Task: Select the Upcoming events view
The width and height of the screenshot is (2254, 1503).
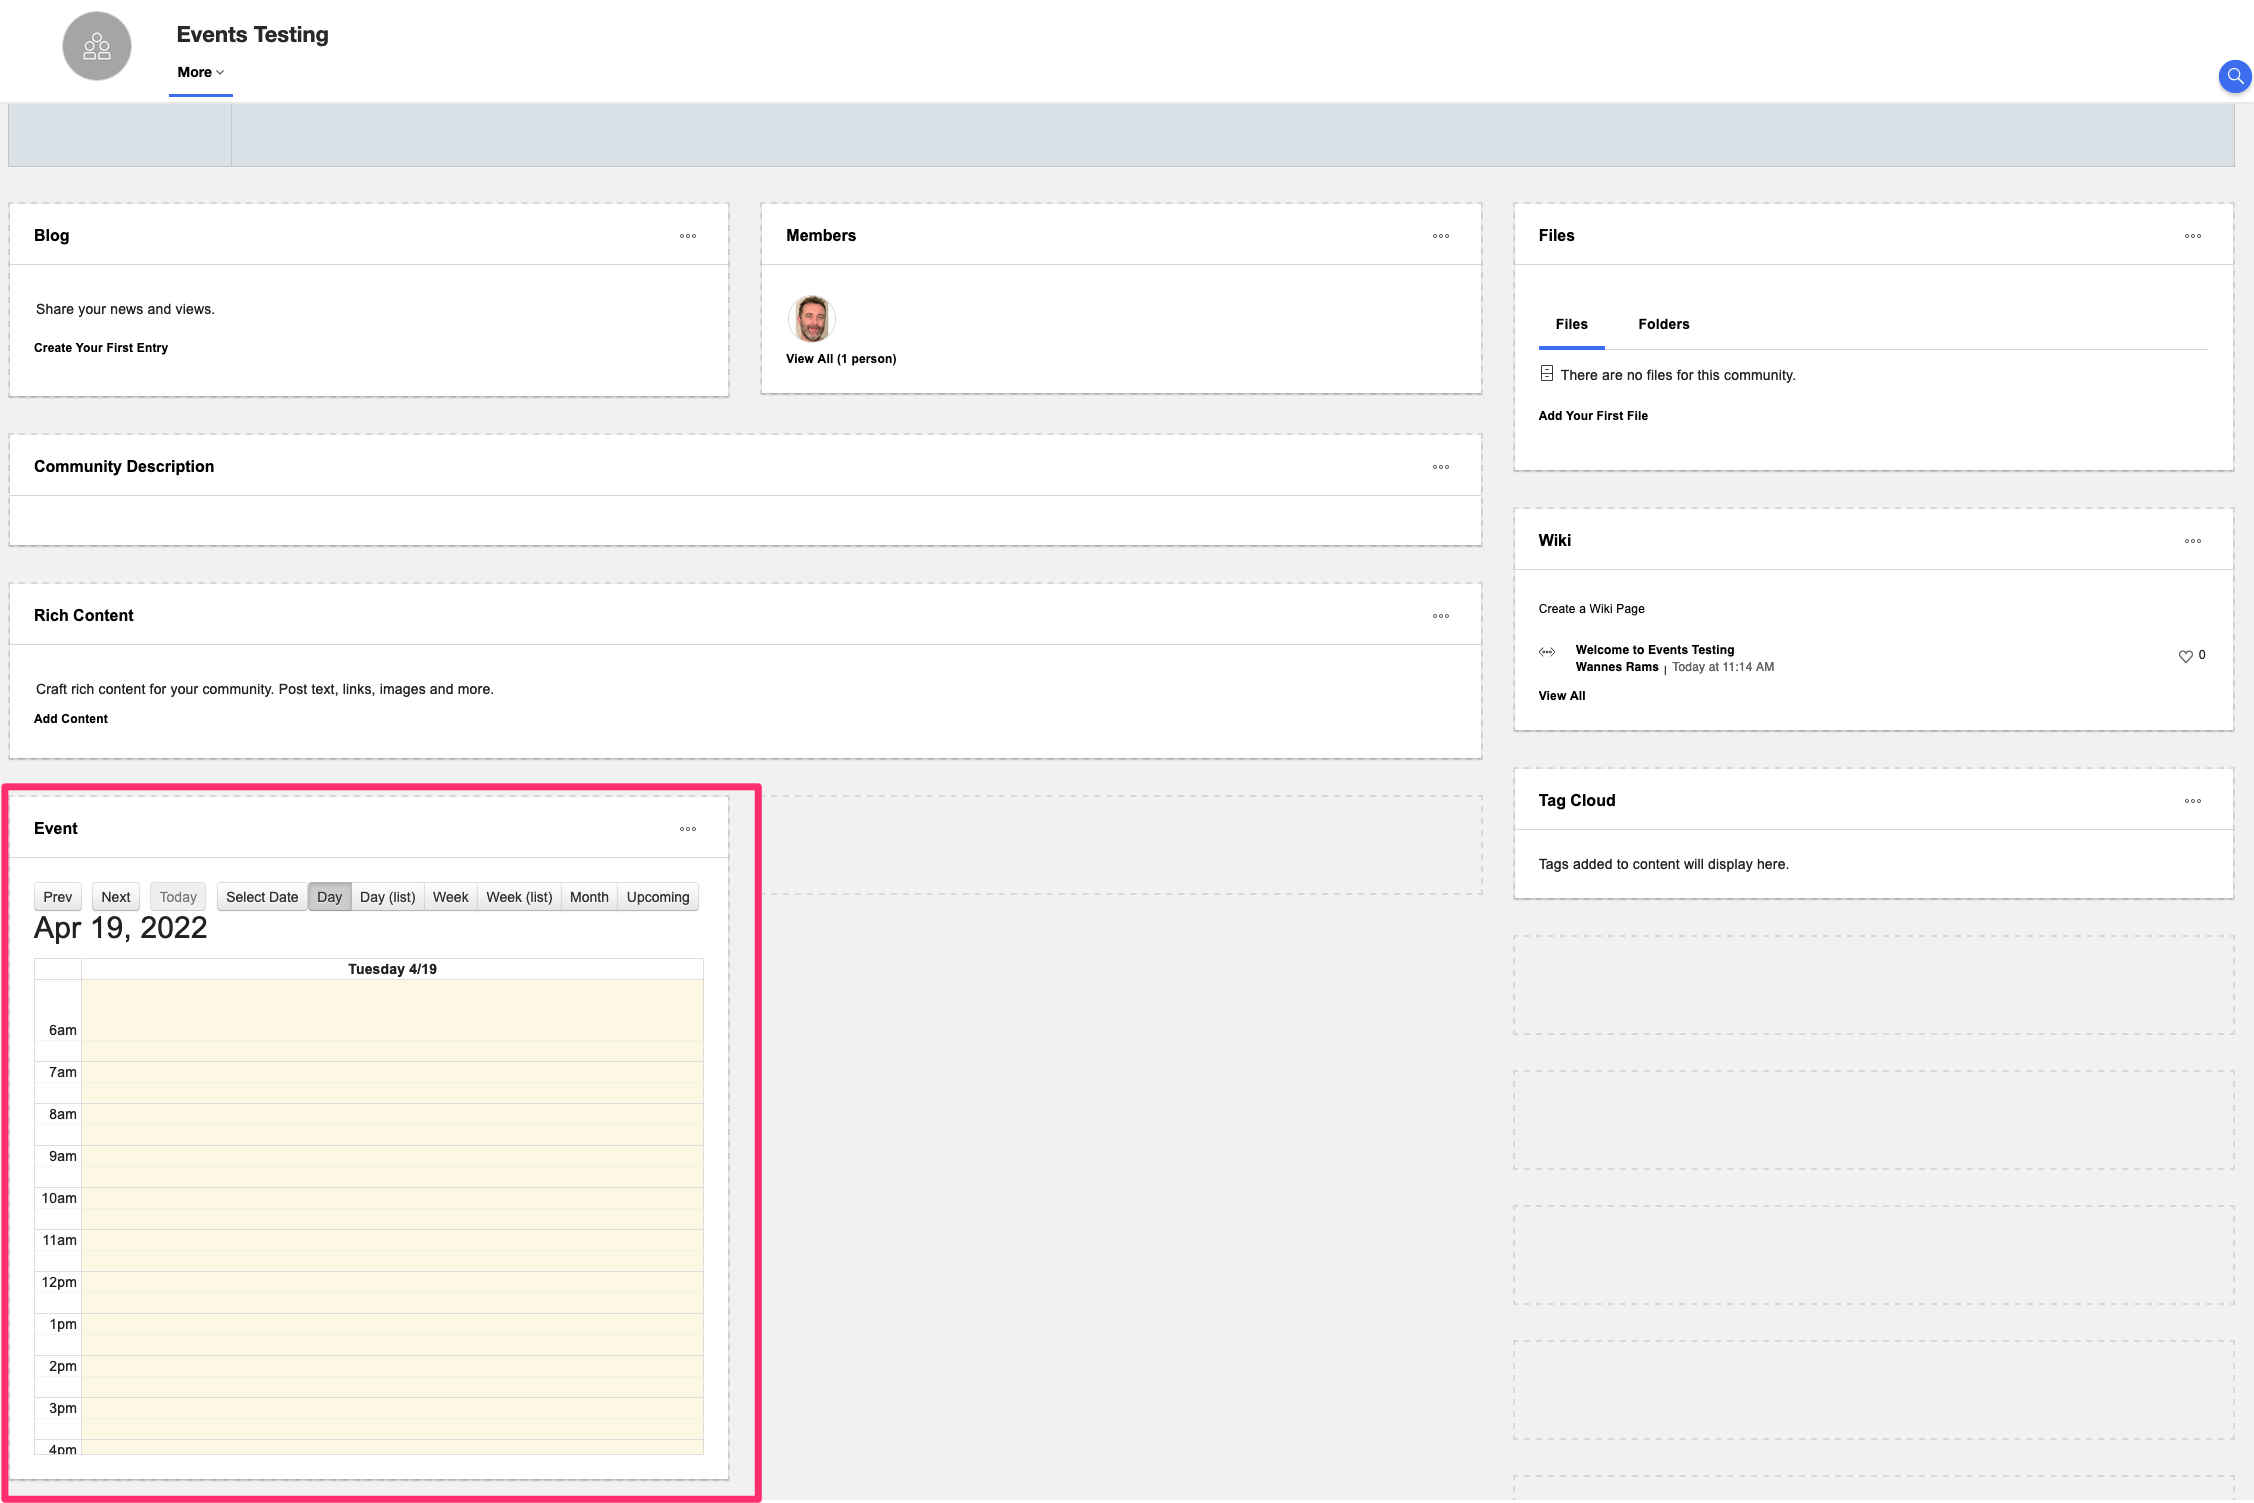Action: click(x=658, y=897)
